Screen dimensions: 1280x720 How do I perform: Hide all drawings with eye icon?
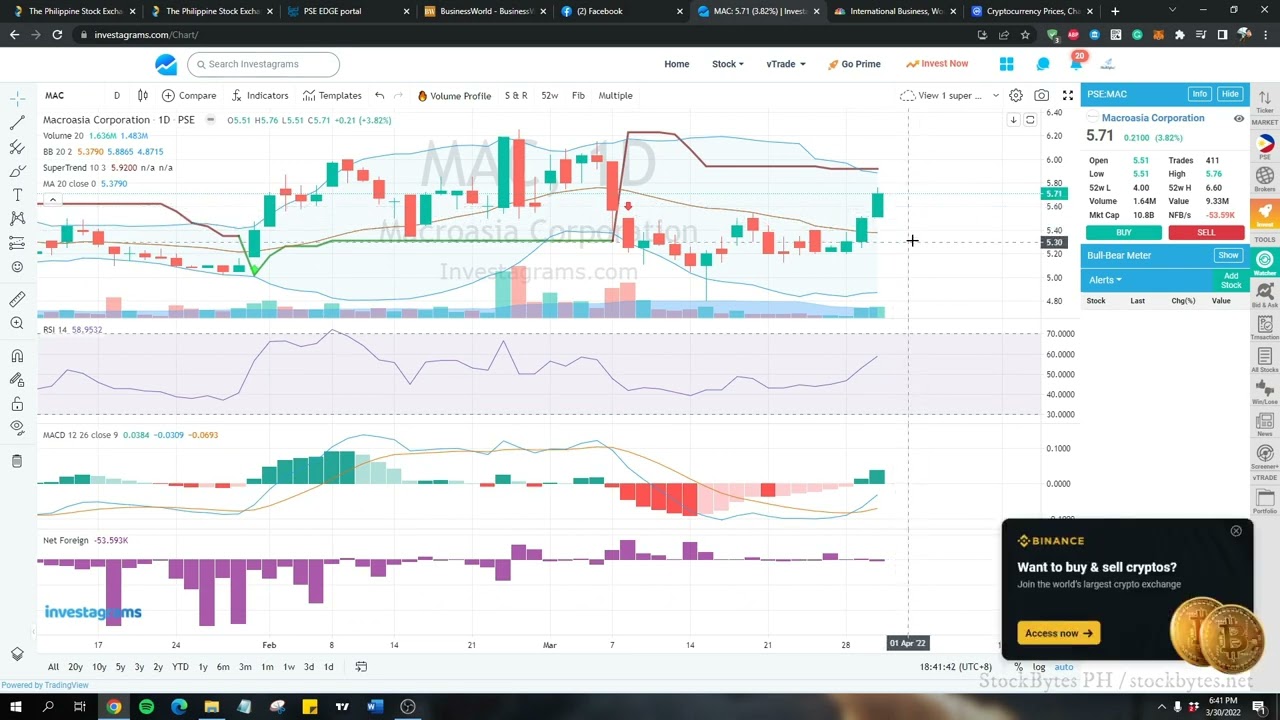point(17,428)
